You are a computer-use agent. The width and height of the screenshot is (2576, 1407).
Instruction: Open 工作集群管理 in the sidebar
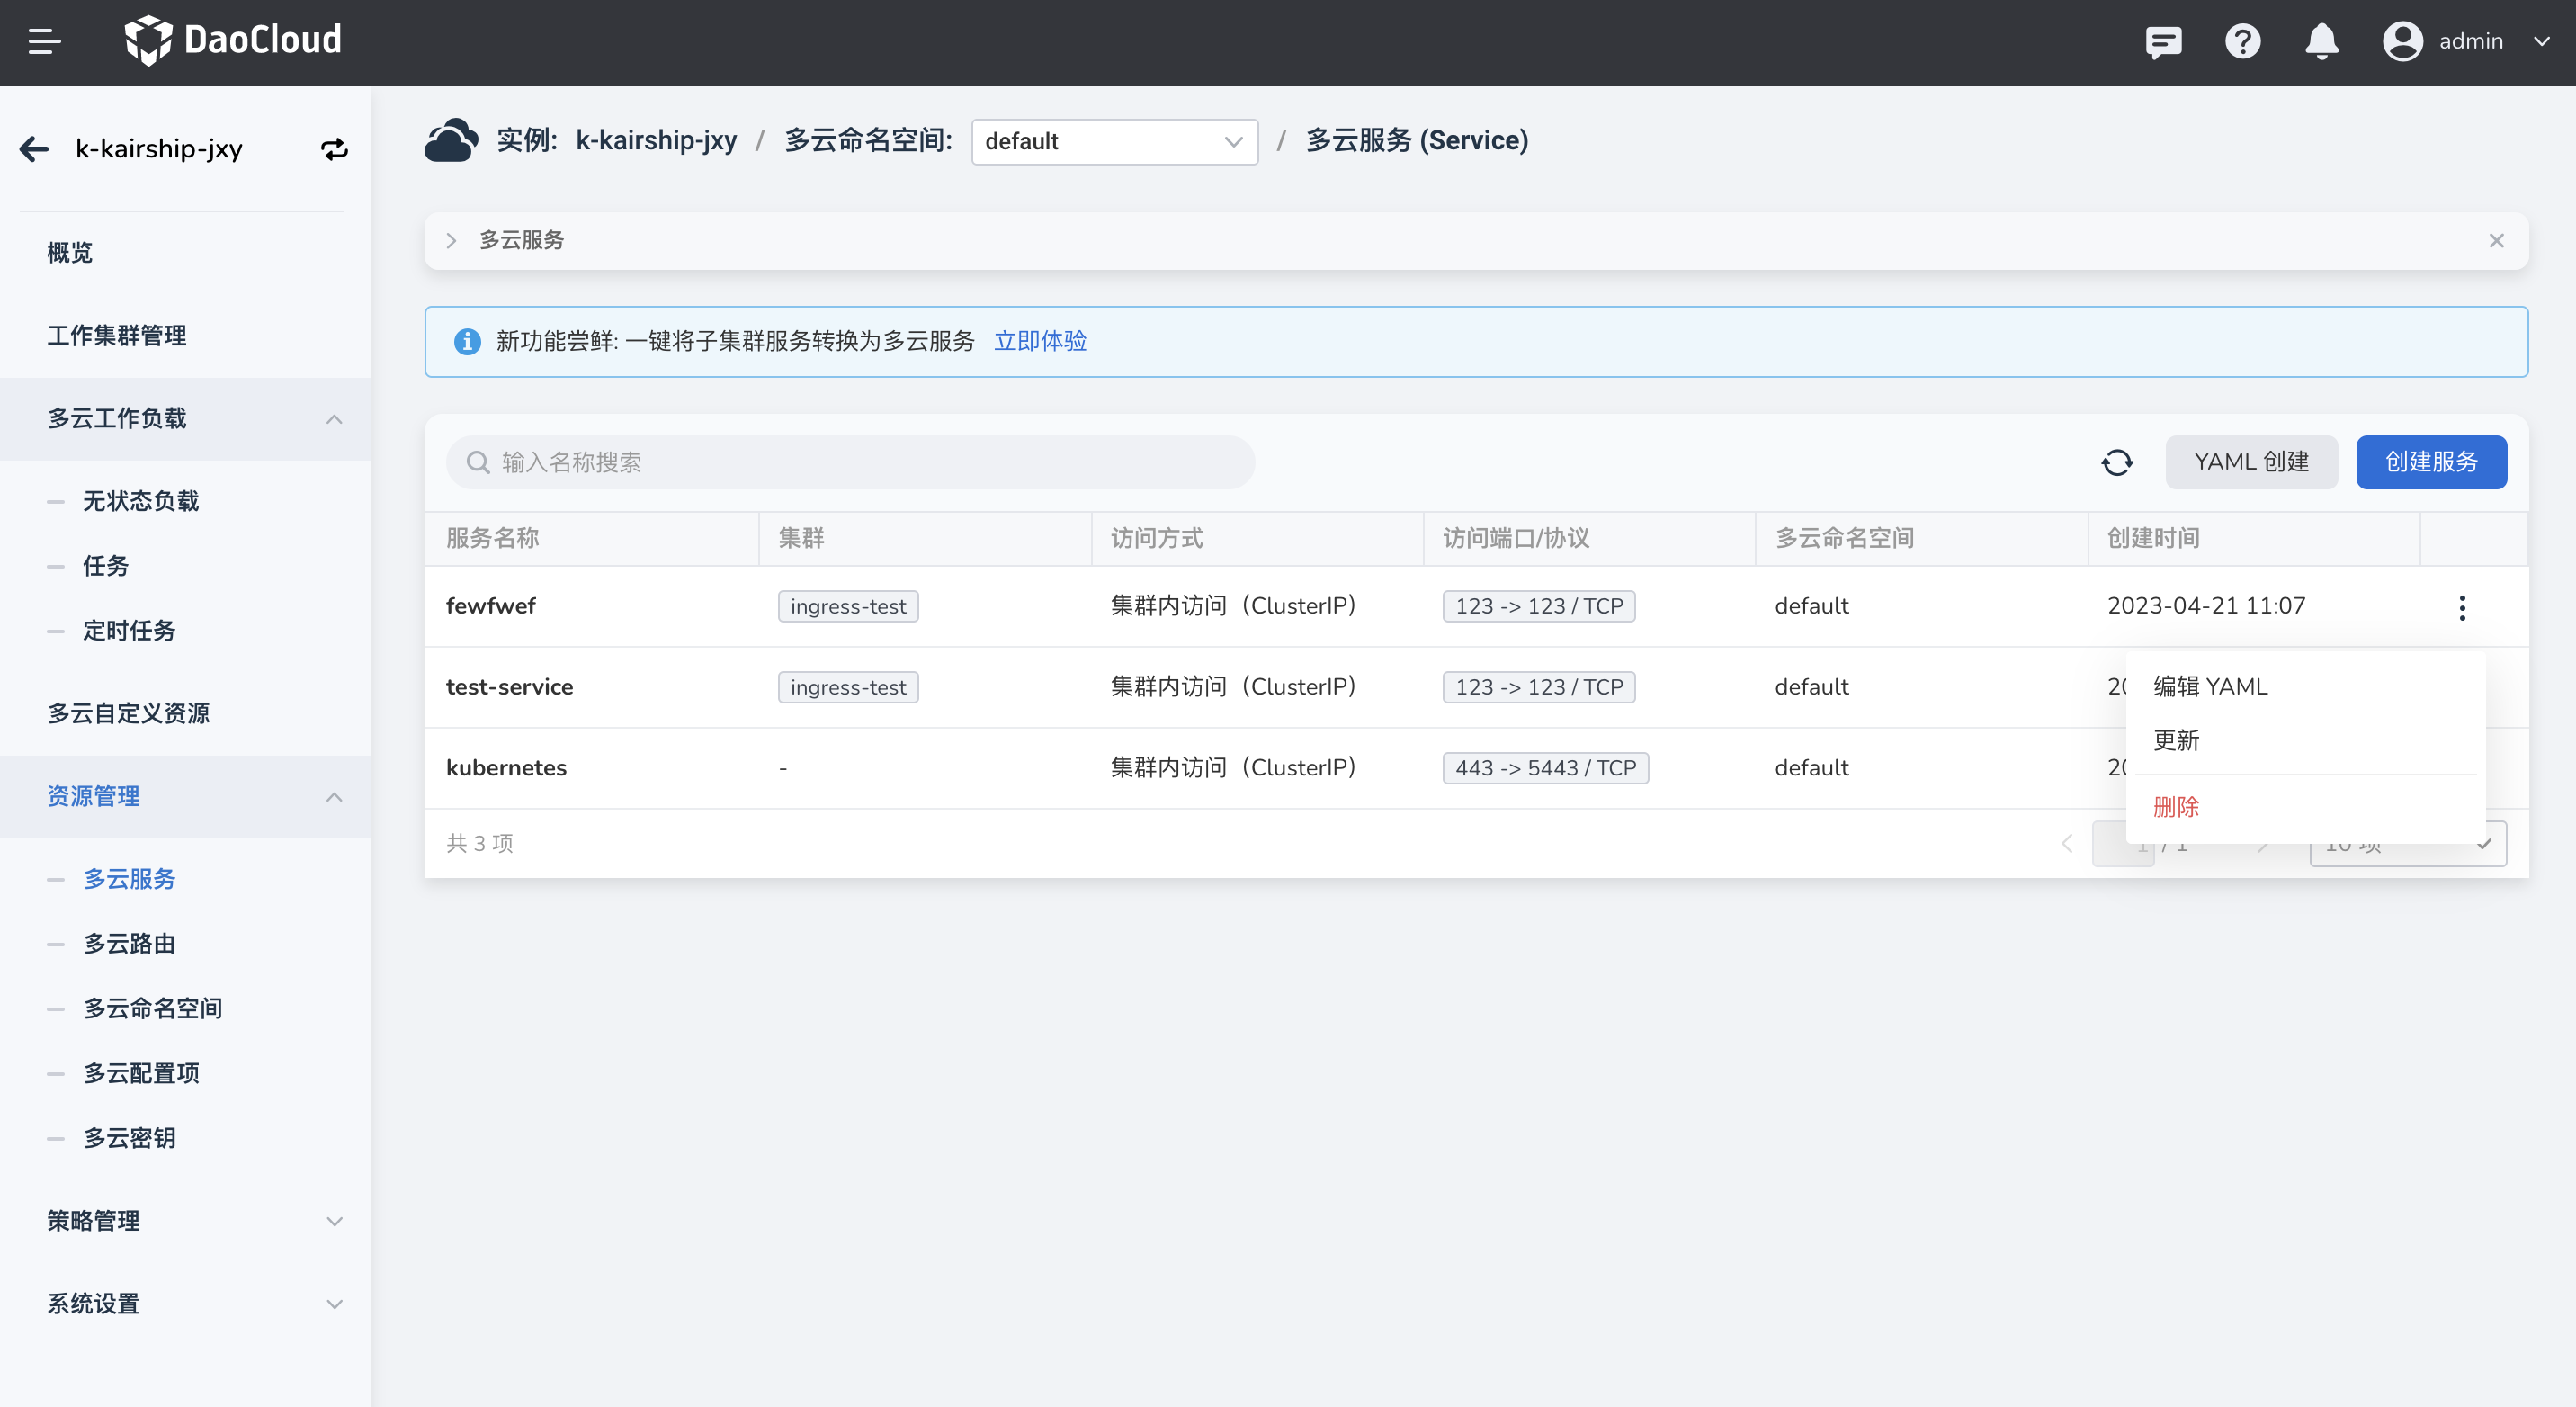(117, 336)
